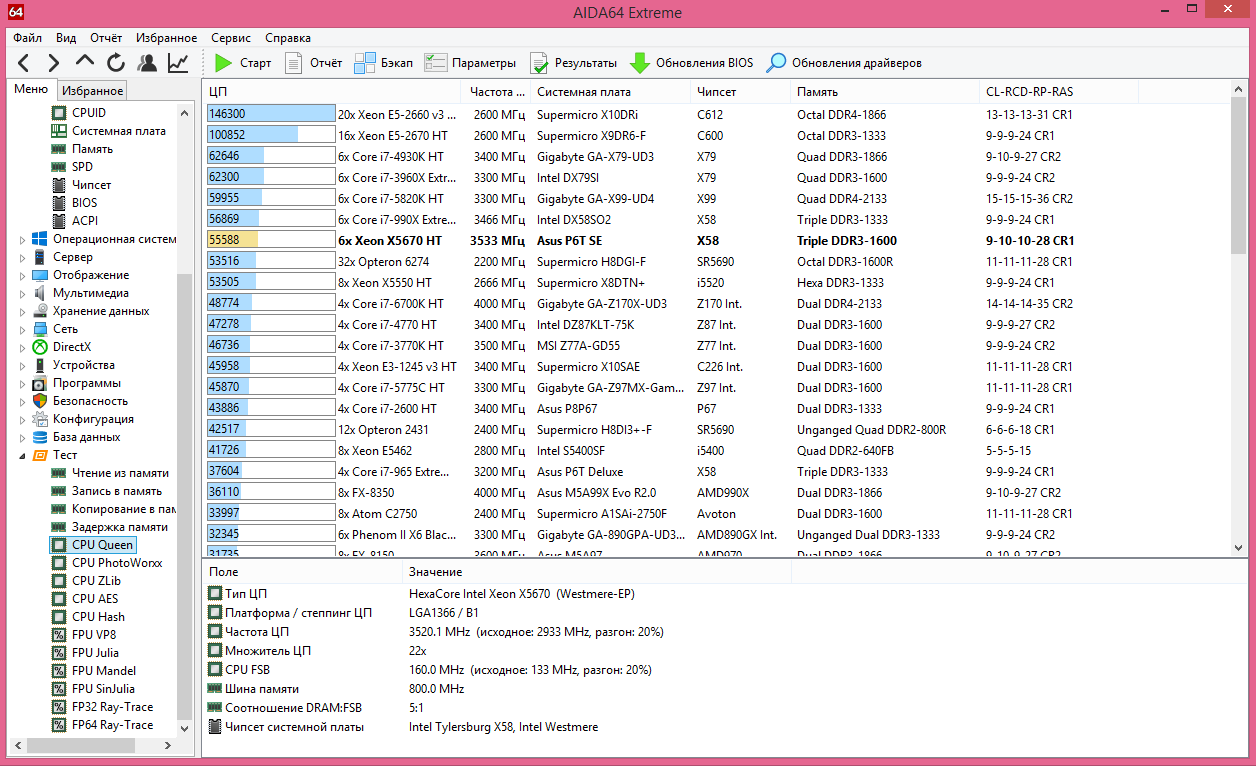The width and height of the screenshot is (1256, 766).
Task: Switch to the Избранное sidebar tab
Action: pyautogui.click(x=92, y=91)
